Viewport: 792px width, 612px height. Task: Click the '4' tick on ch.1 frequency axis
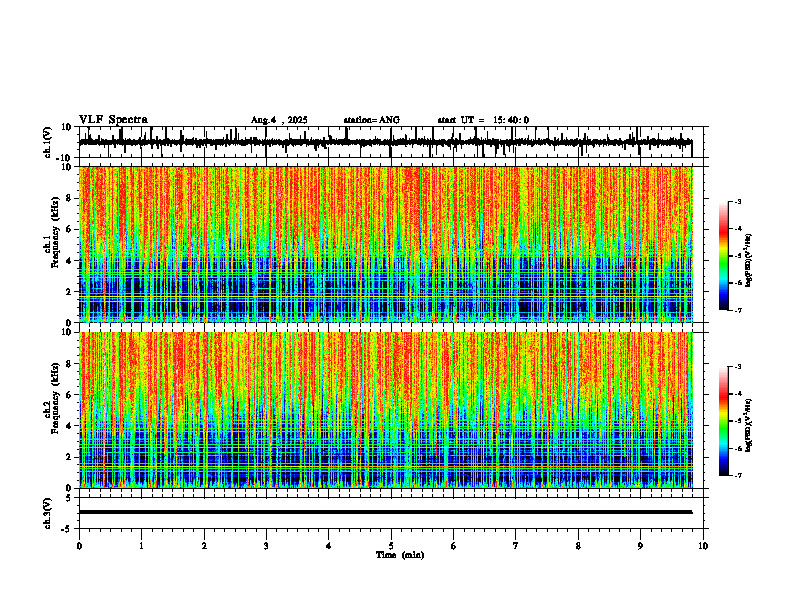point(70,261)
